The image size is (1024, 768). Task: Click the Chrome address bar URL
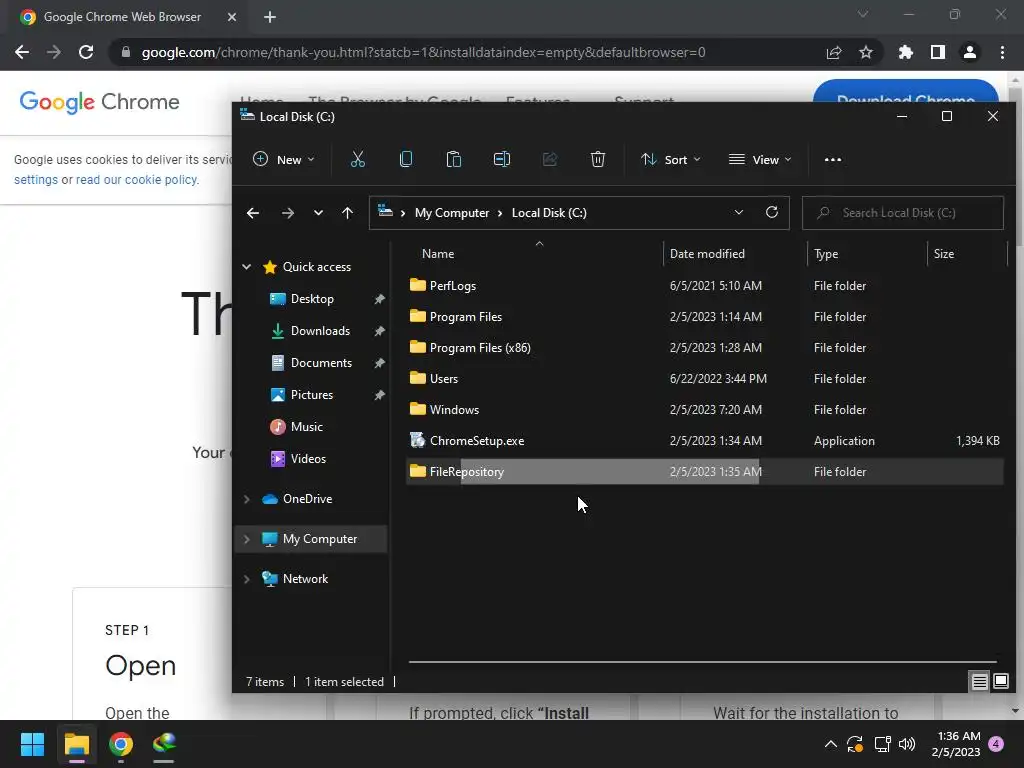423,52
